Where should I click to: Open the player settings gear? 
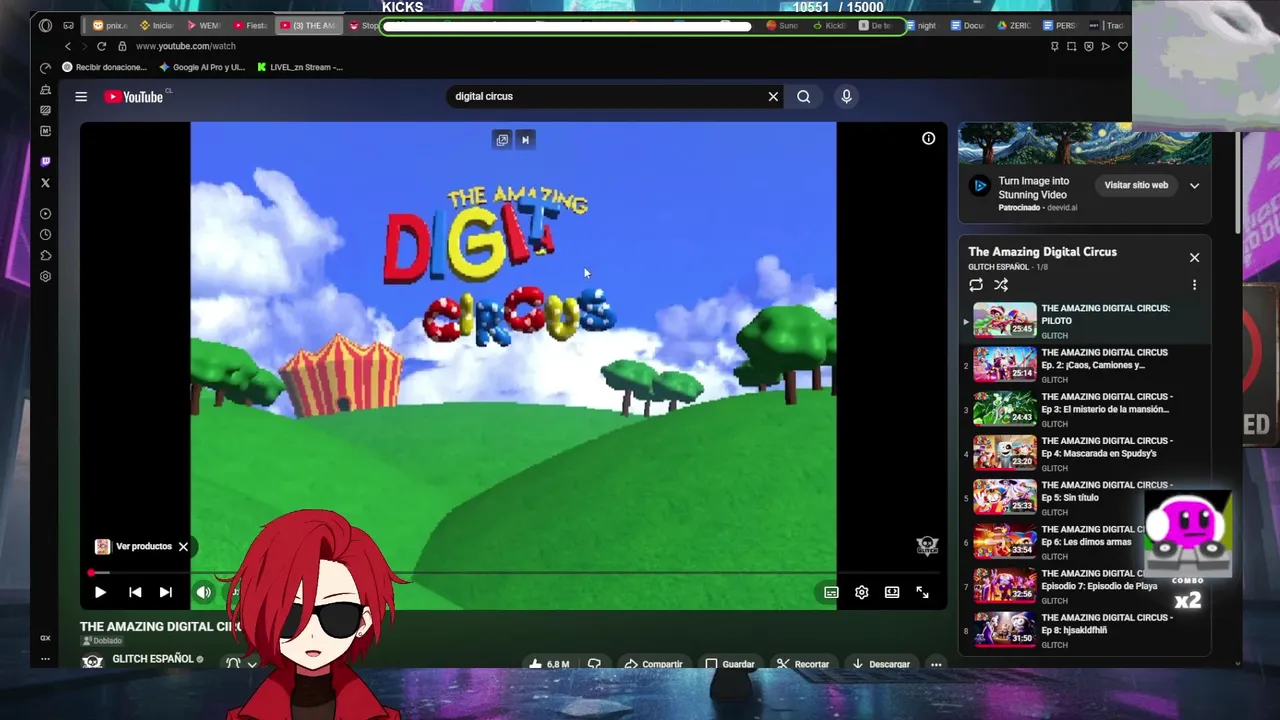(862, 593)
